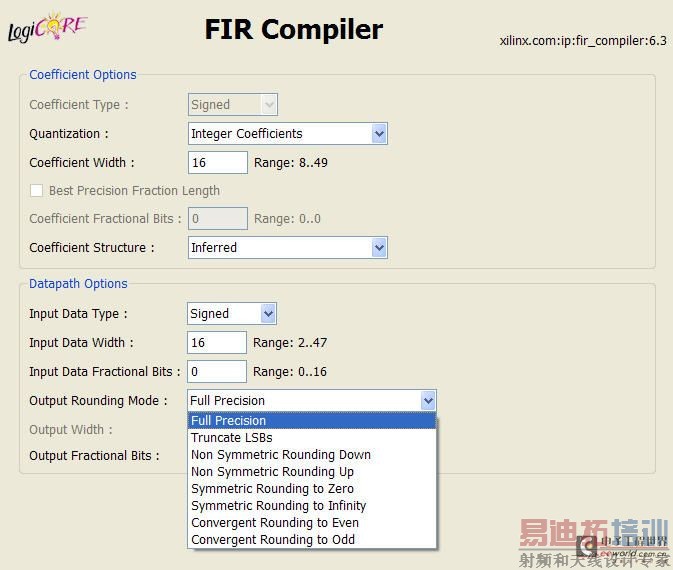Click the Coefficient Structure label
This screenshot has height=570, width=673.
(x=92, y=248)
